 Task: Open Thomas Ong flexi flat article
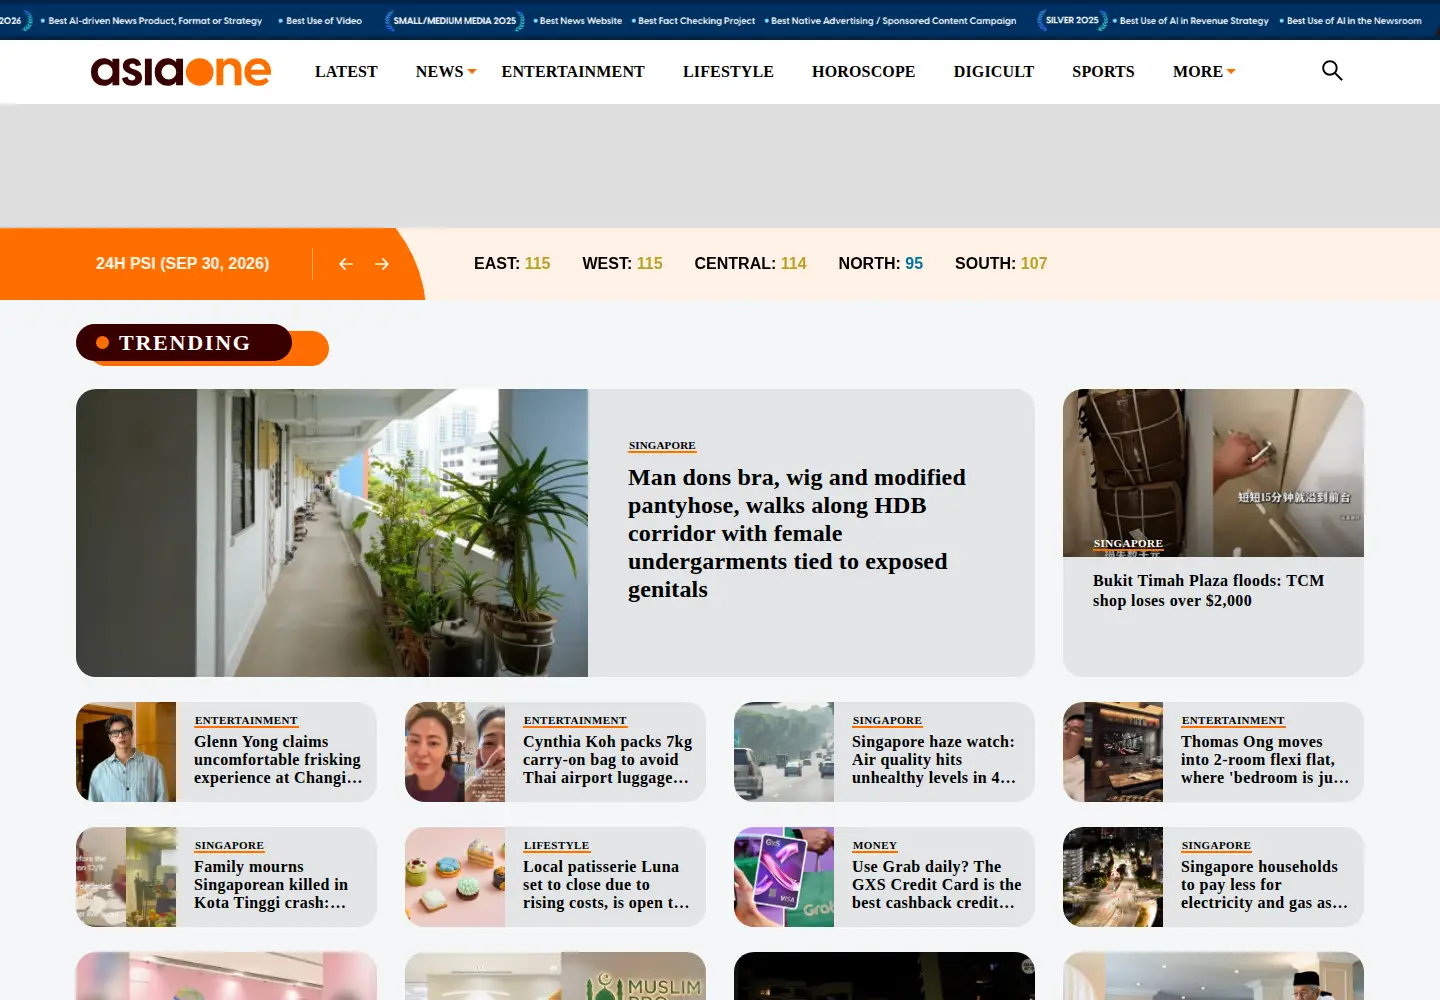[1265, 760]
